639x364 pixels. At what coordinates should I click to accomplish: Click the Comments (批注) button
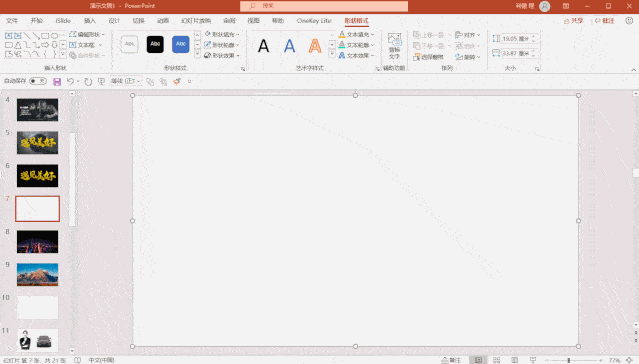coord(604,20)
